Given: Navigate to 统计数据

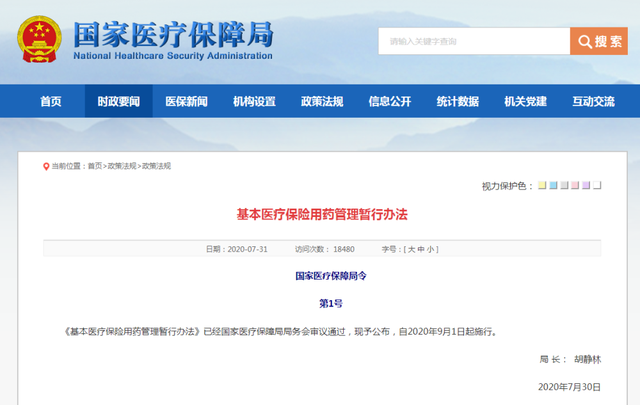Looking at the screenshot, I should 458,101.
